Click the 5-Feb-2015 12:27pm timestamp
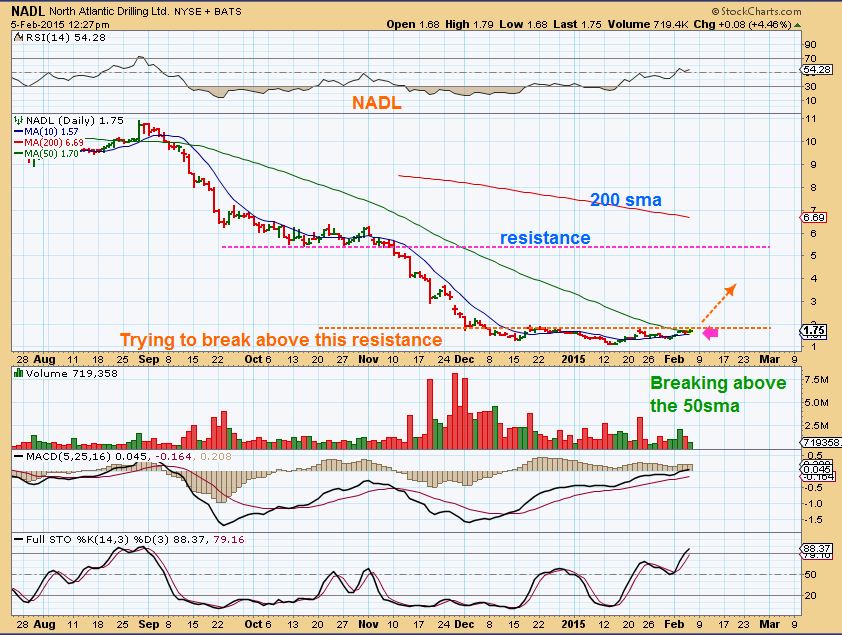This screenshot has width=842, height=635. pyautogui.click(x=60, y=25)
